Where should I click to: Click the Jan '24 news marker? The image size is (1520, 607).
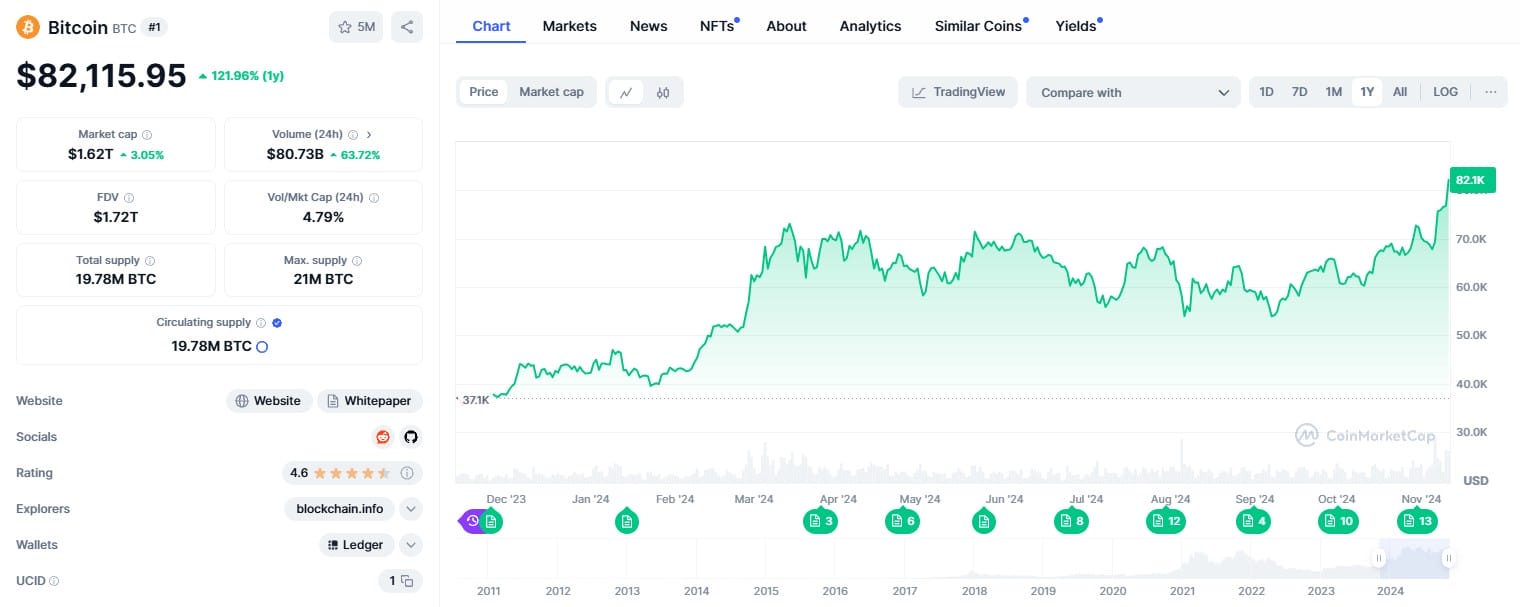(627, 521)
